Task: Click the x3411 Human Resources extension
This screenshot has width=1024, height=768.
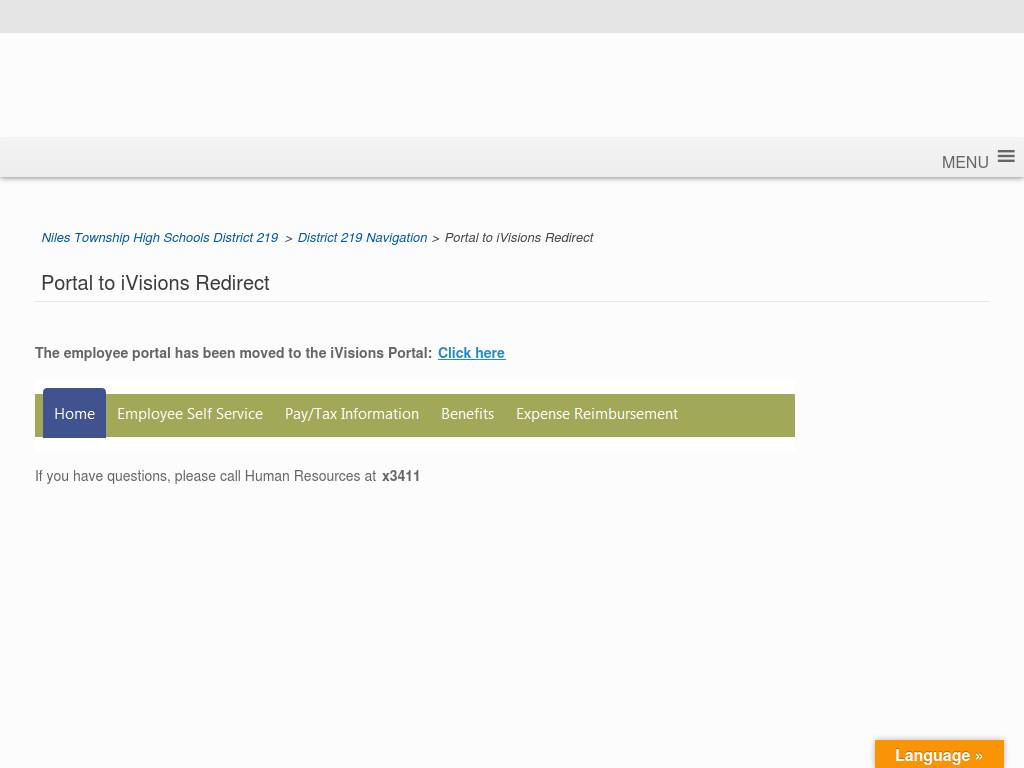Action: click(401, 477)
